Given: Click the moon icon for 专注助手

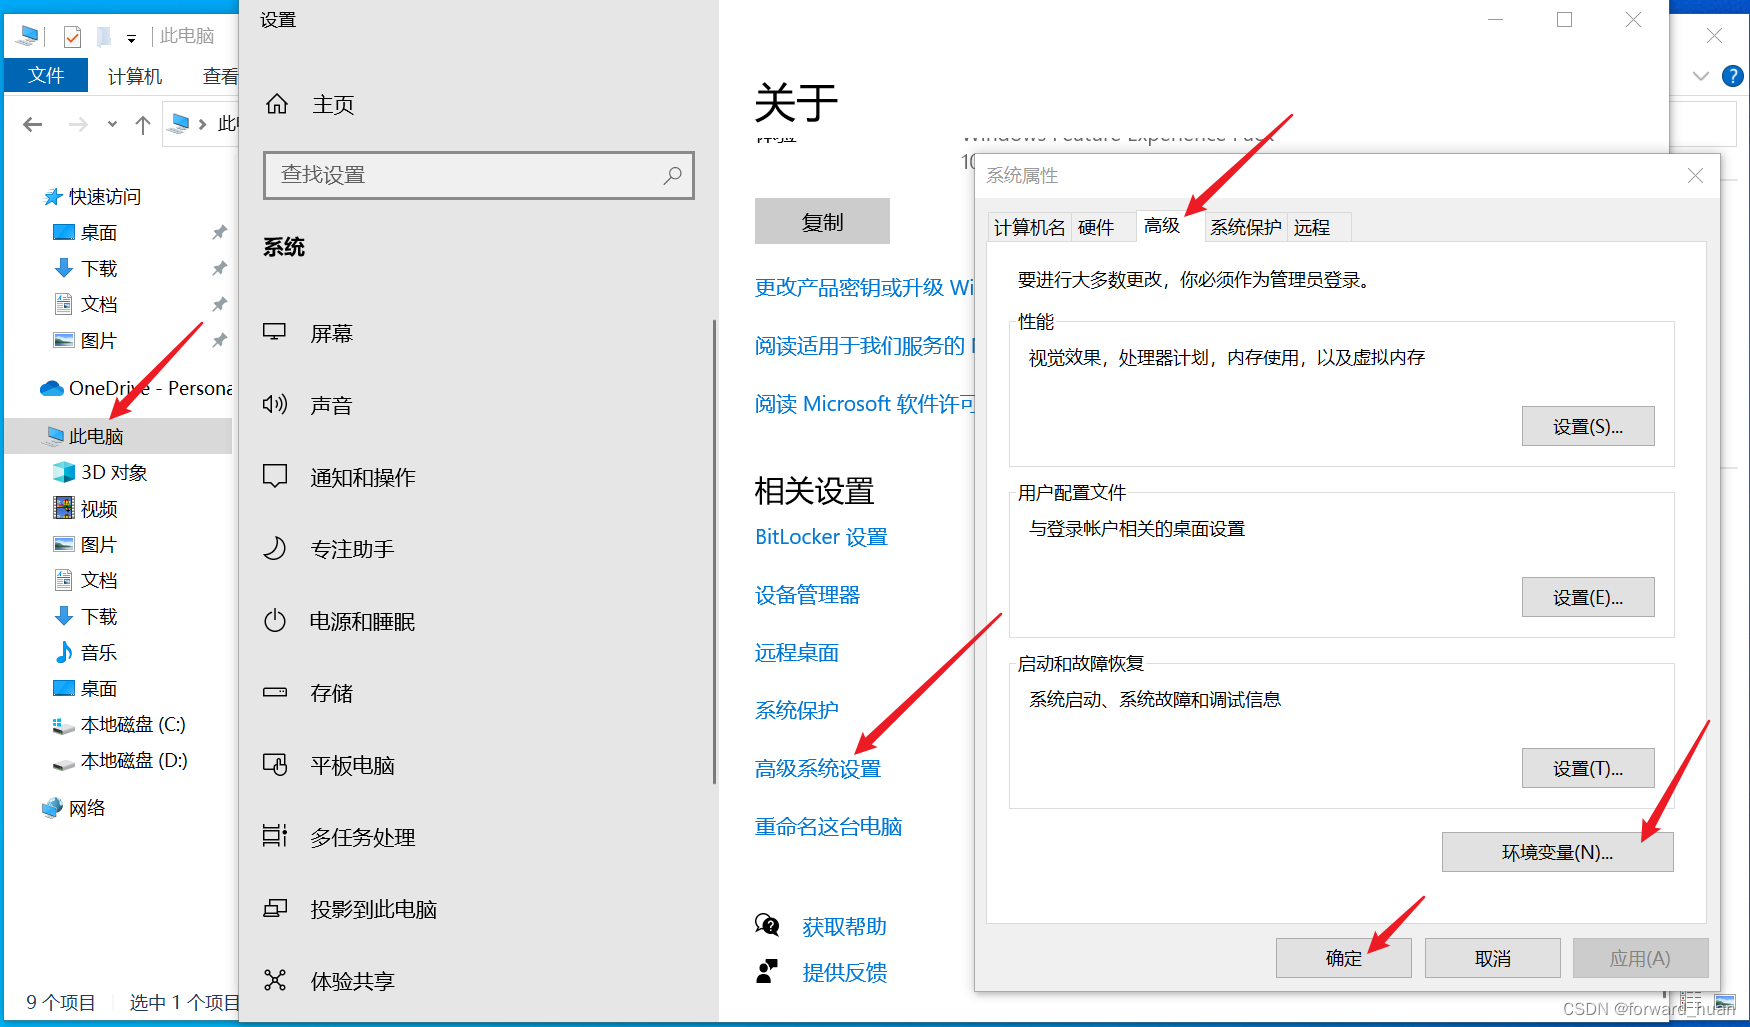Looking at the screenshot, I should 275,548.
